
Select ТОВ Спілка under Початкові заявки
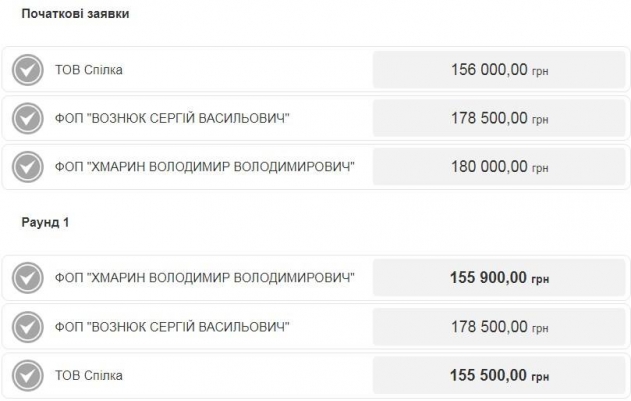click(x=90, y=70)
